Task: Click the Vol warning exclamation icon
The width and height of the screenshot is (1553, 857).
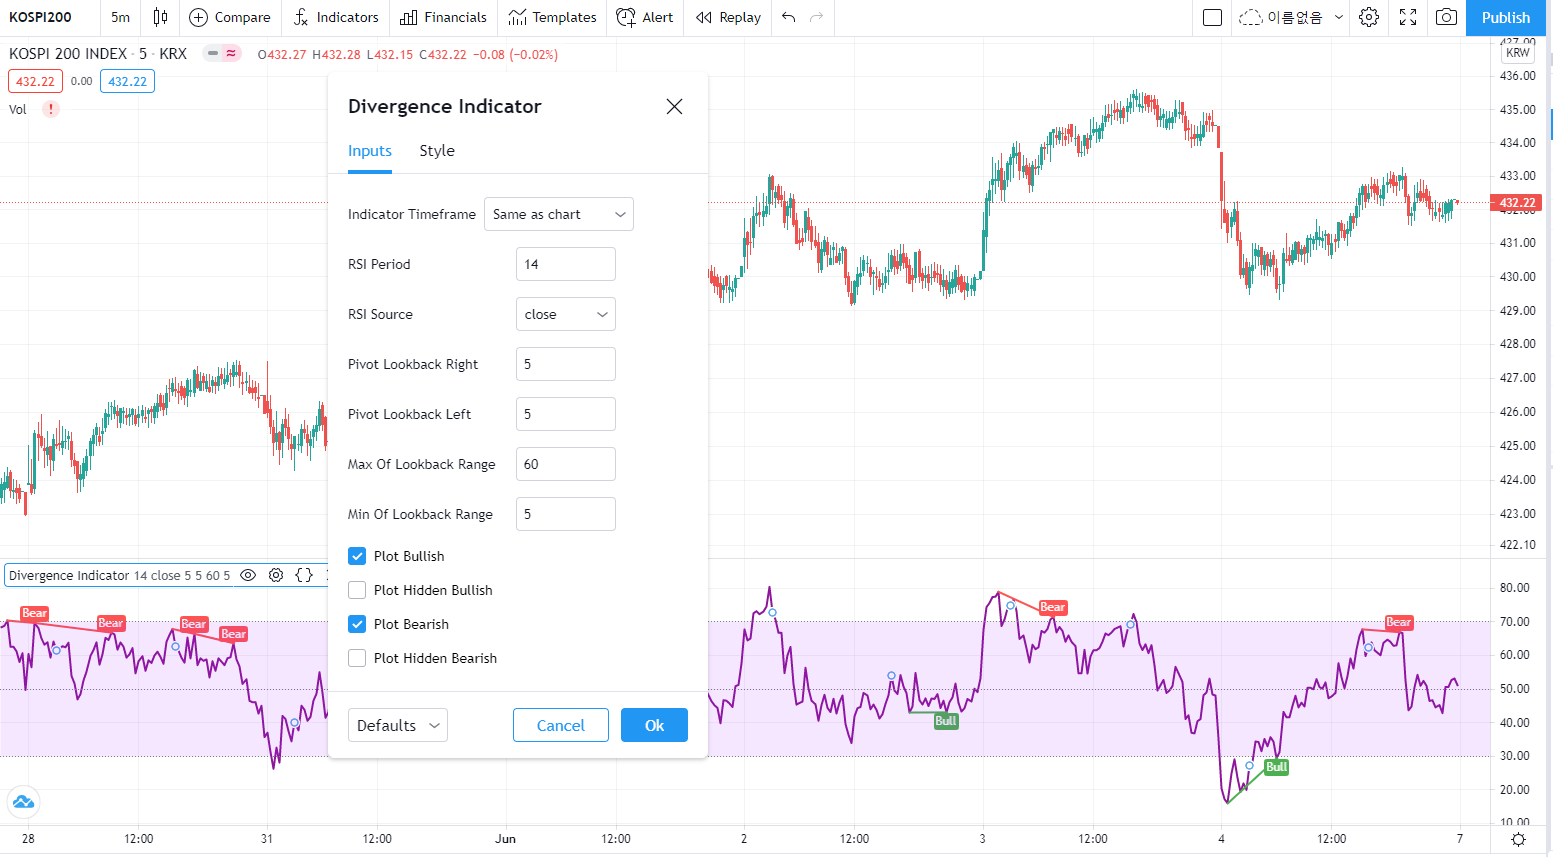Action: pyautogui.click(x=51, y=109)
